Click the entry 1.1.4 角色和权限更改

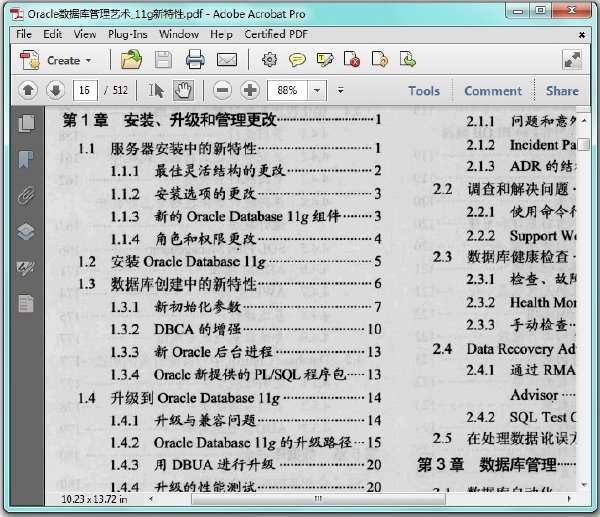pyautogui.click(x=246, y=239)
